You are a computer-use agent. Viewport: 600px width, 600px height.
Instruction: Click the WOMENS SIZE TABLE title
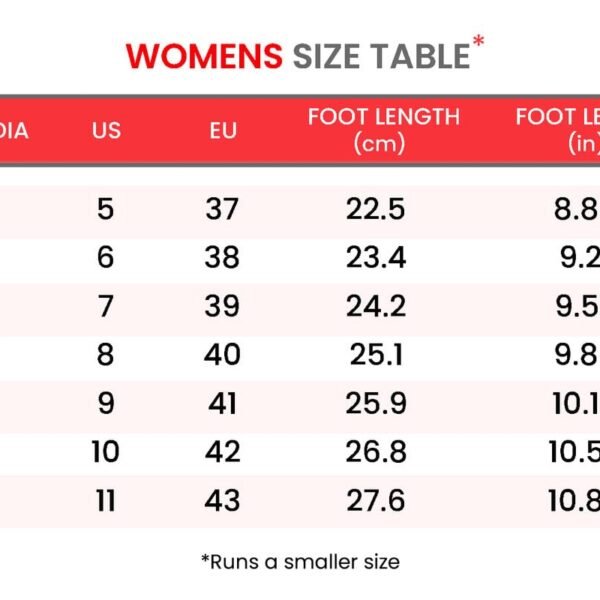297,56
